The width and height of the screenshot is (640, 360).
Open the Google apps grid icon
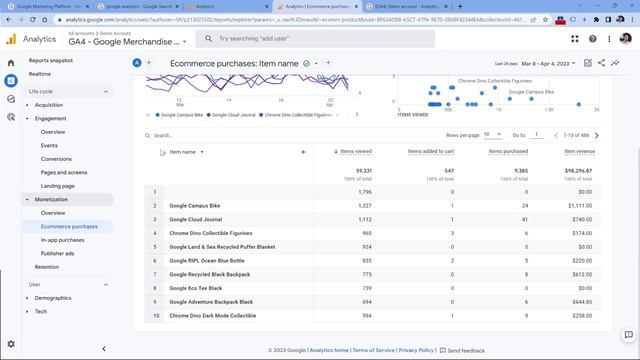(575, 39)
